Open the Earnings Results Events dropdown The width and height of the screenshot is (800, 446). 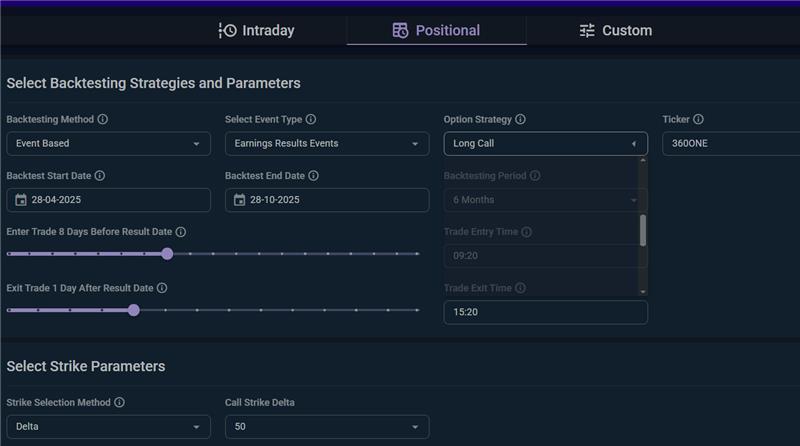[327, 143]
